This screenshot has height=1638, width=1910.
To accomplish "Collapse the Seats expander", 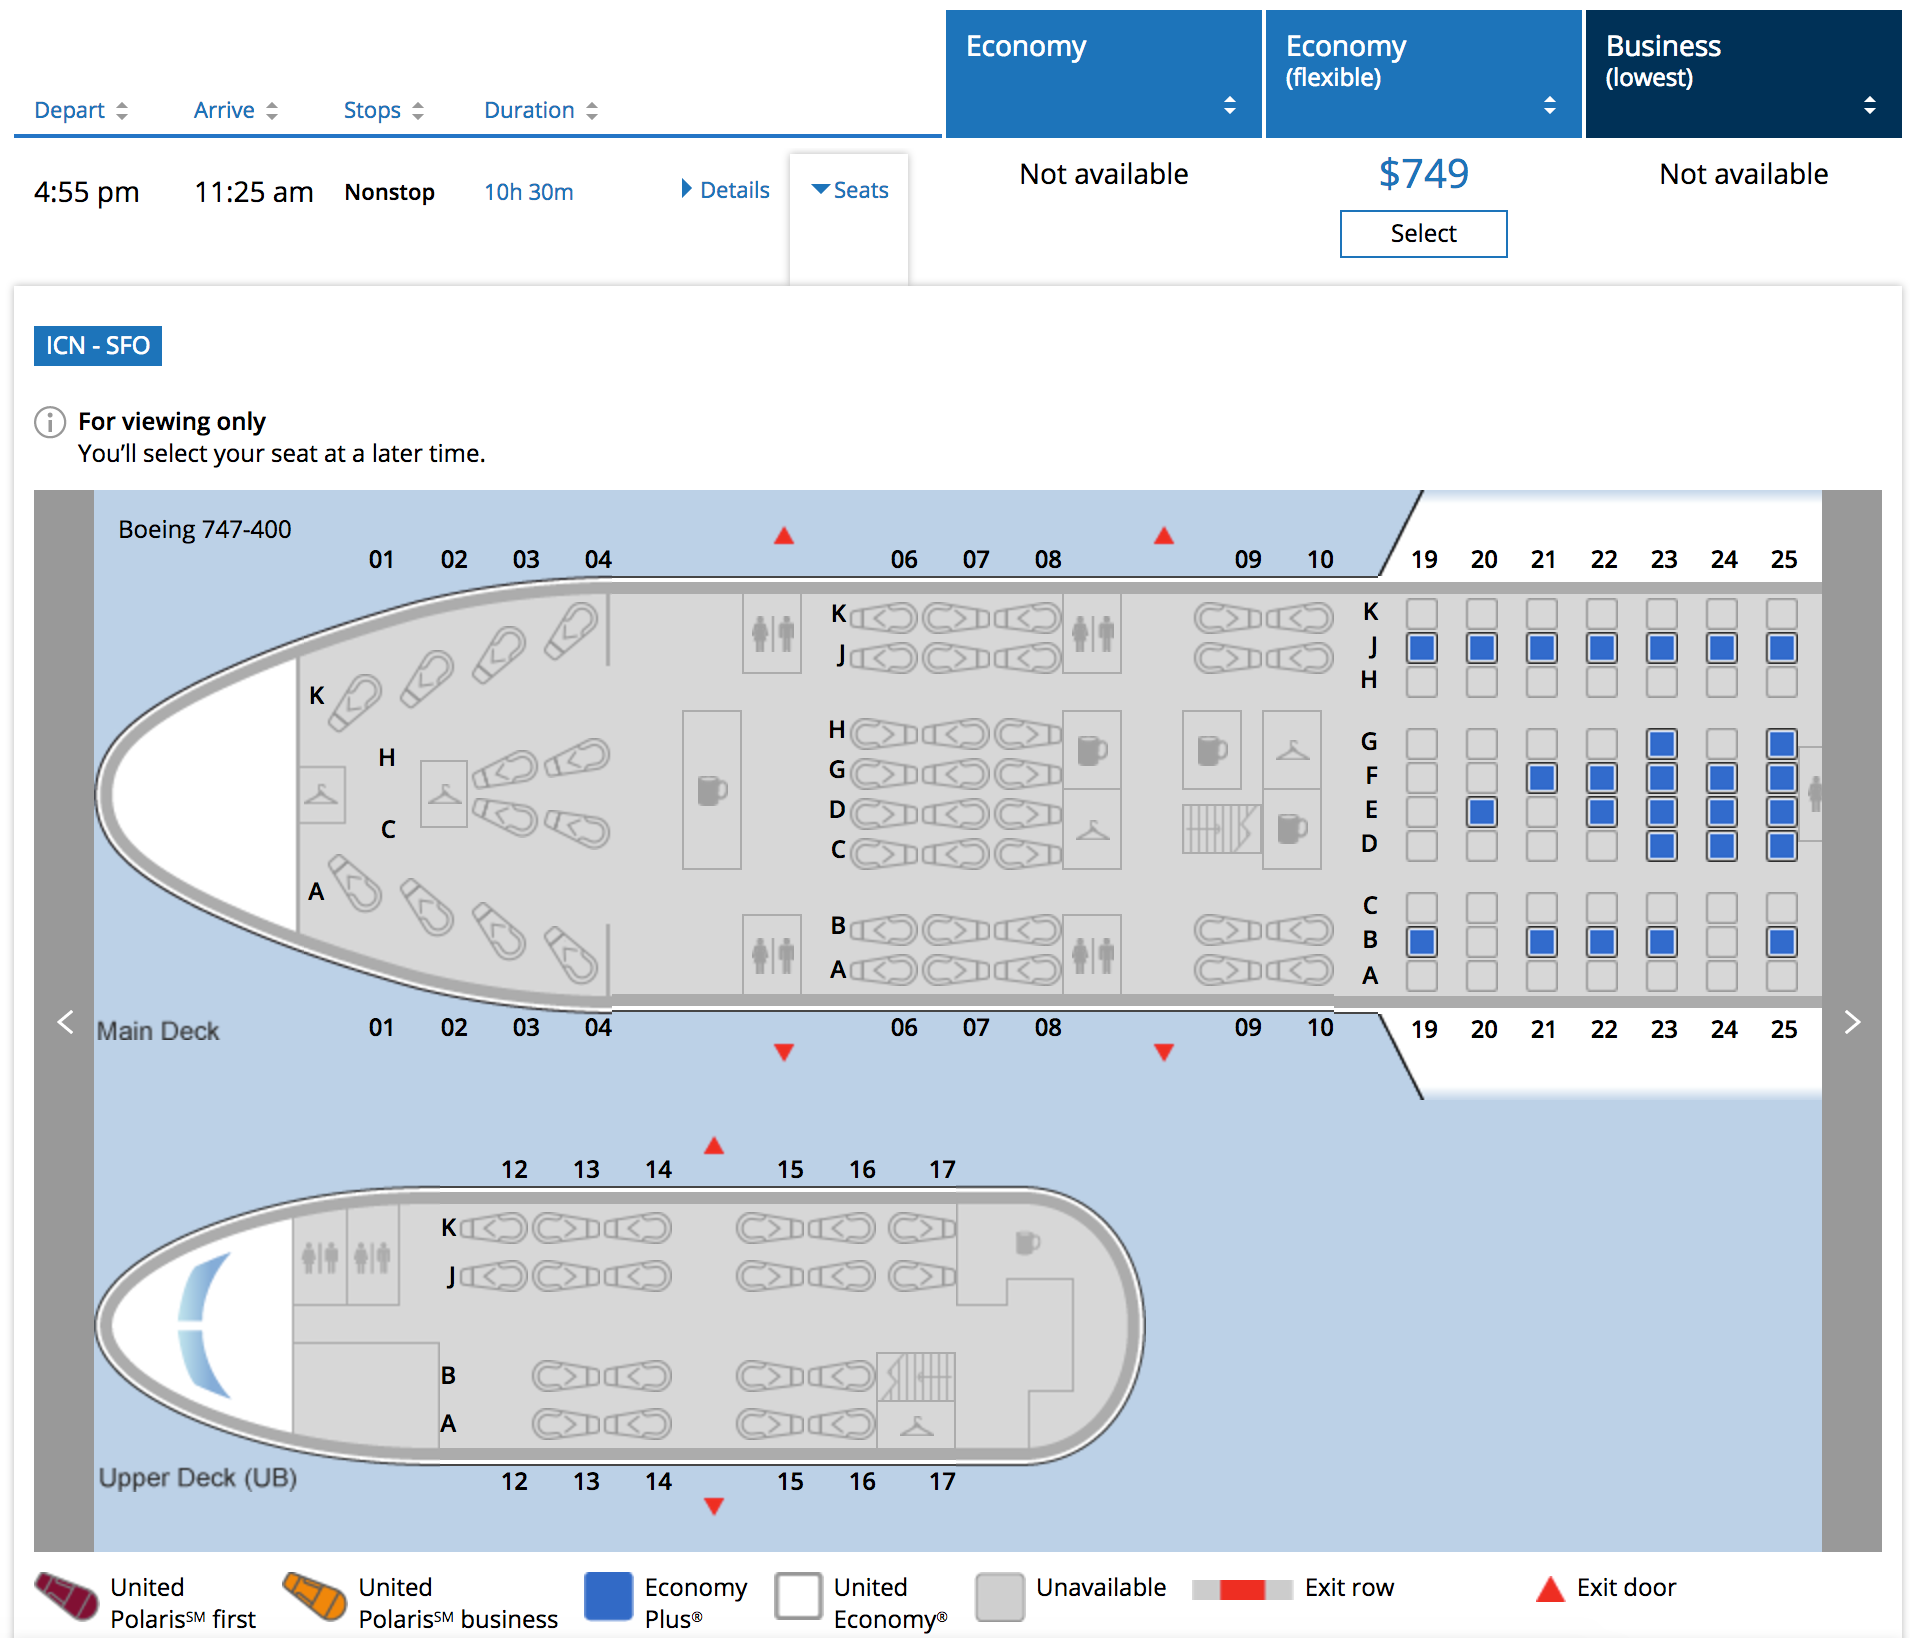I will click(x=850, y=190).
